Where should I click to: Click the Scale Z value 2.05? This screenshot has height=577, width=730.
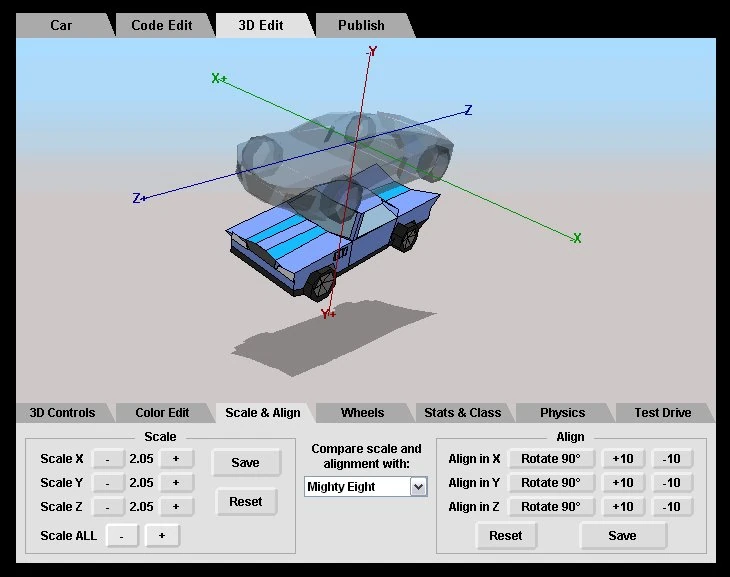pyautogui.click(x=142, y=507)
